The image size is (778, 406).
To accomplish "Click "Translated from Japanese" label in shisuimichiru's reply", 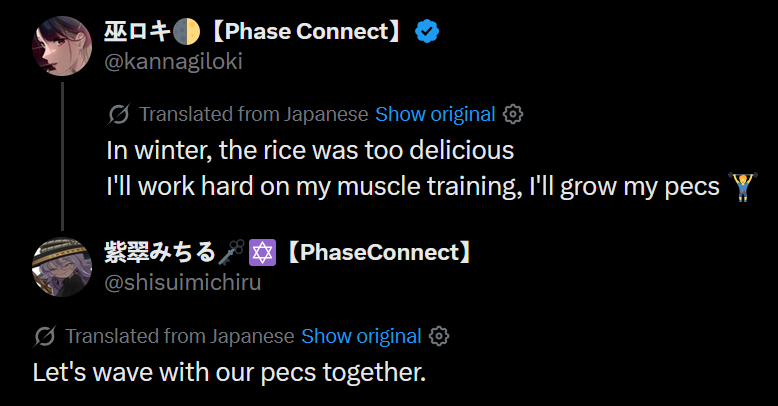I will pos(180,336).
